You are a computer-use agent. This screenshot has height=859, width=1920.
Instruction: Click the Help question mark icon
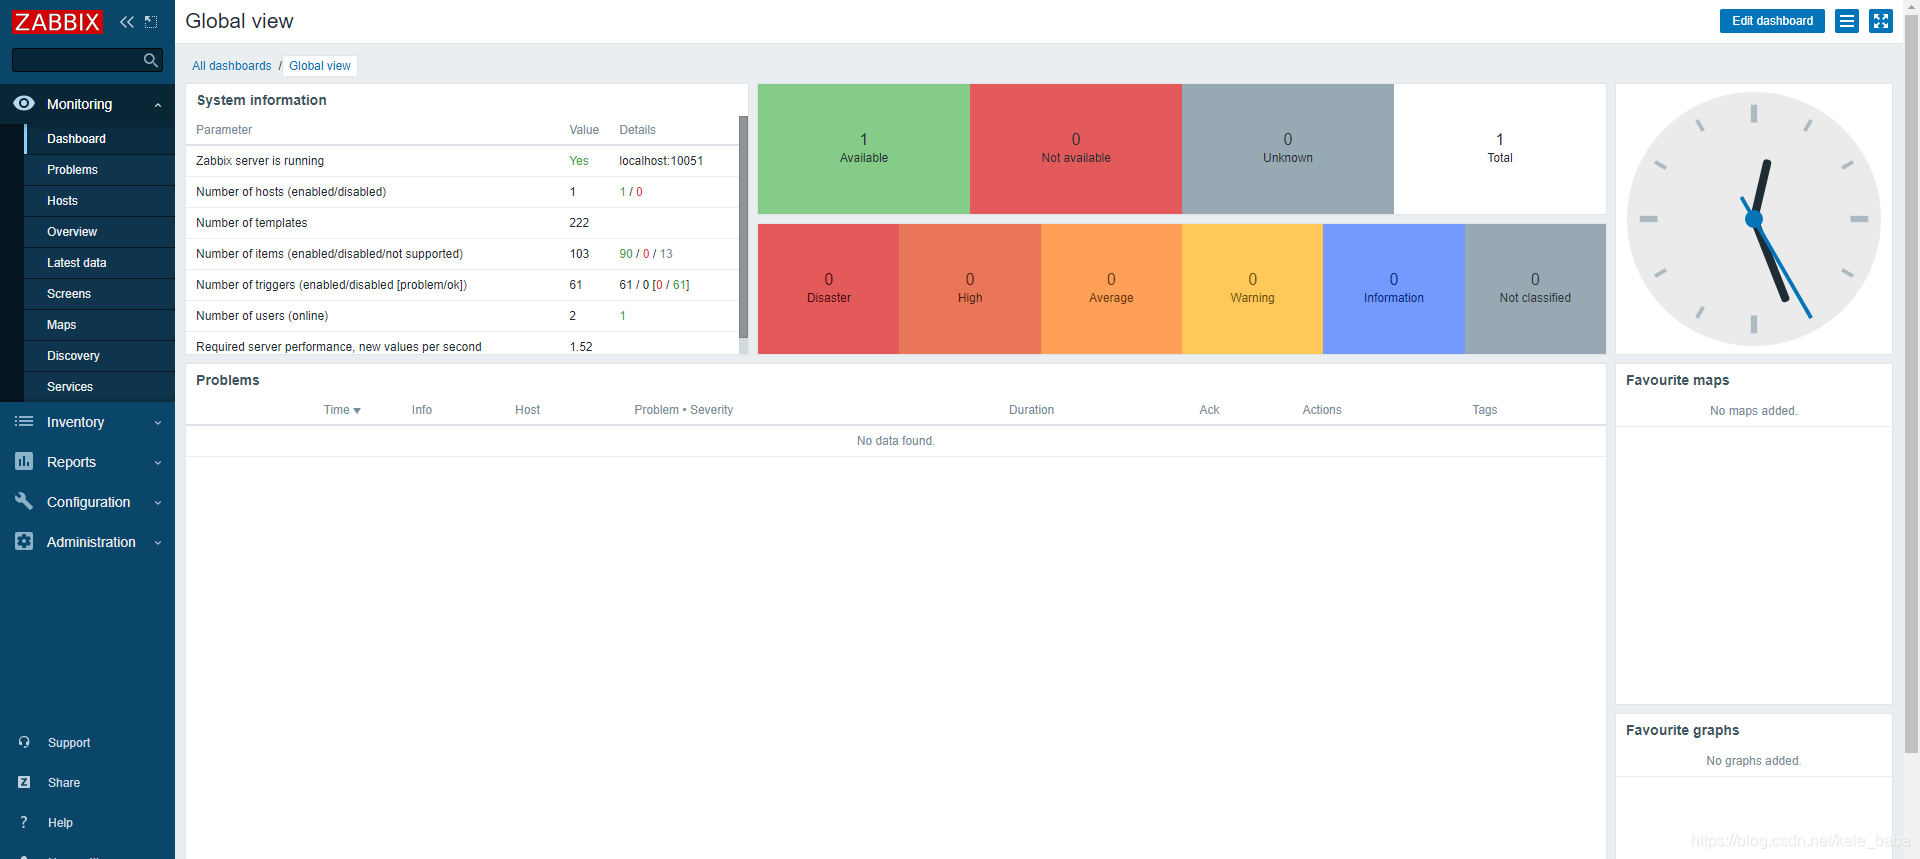point(24,822)
